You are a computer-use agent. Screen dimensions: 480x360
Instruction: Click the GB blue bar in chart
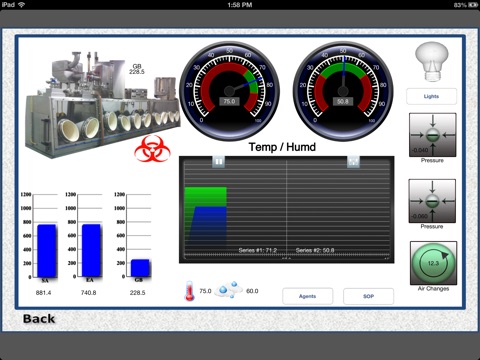tap(140, 268)
